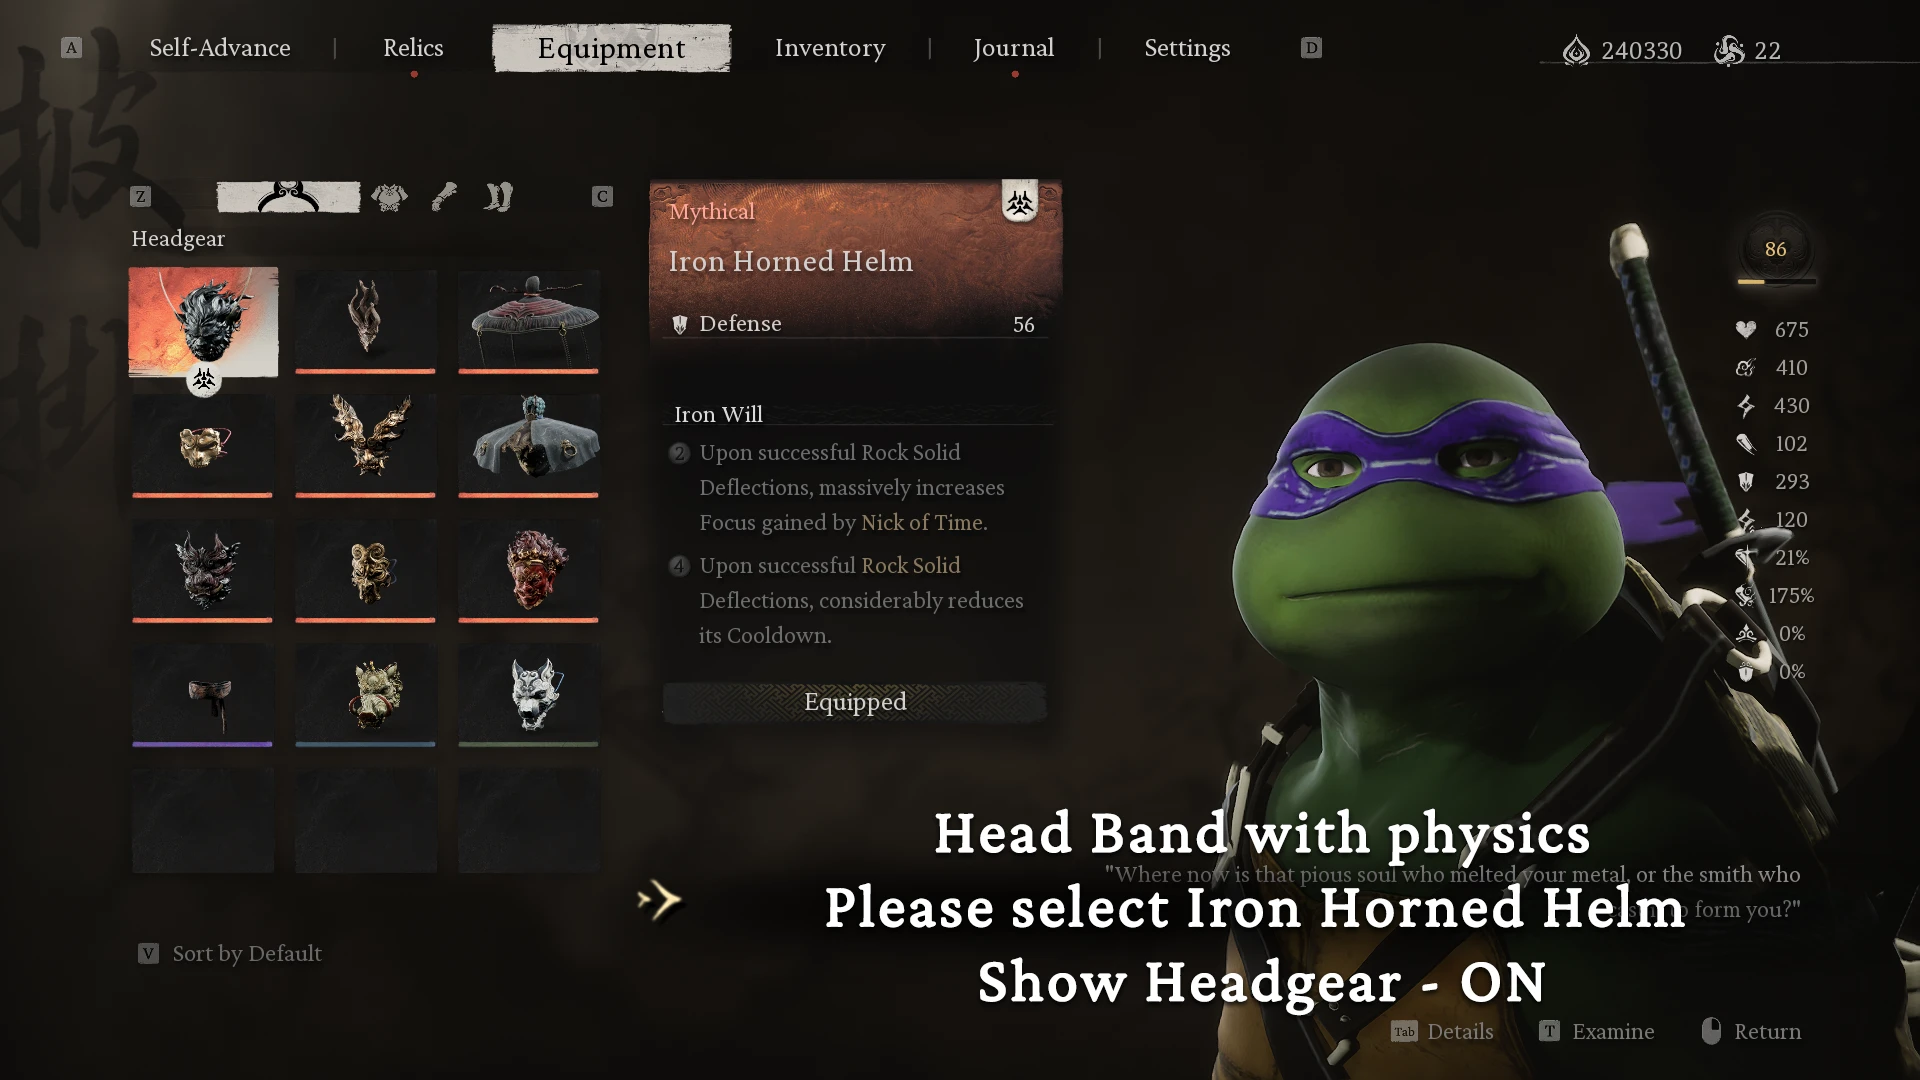Select the leg greaves category icon

tap(498, 197)
